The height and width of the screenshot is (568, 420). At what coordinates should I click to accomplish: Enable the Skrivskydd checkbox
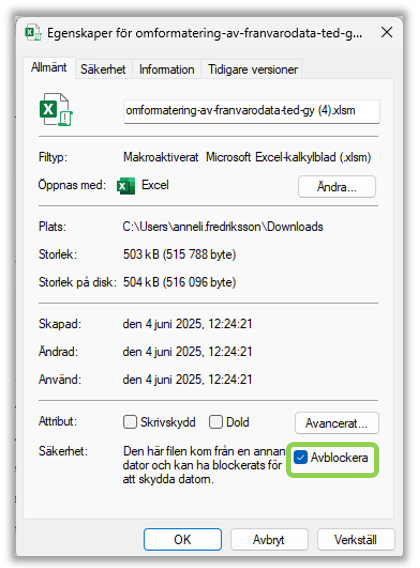(130, 422)
